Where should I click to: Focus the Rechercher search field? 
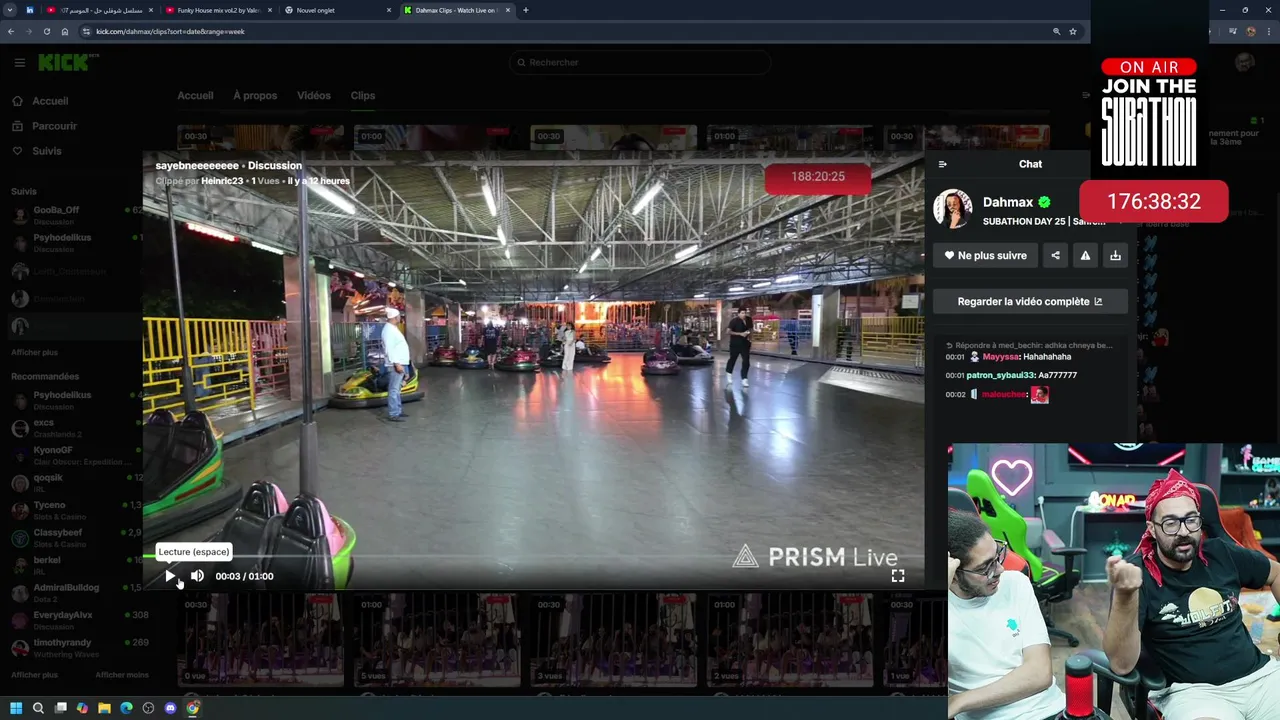pyautogui.click(x=640, y=62)
